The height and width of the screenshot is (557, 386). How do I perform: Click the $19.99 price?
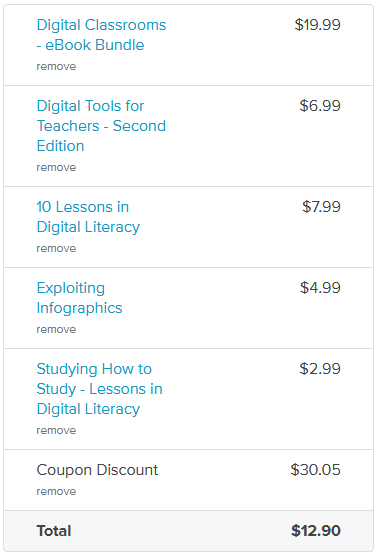point(317,25)
